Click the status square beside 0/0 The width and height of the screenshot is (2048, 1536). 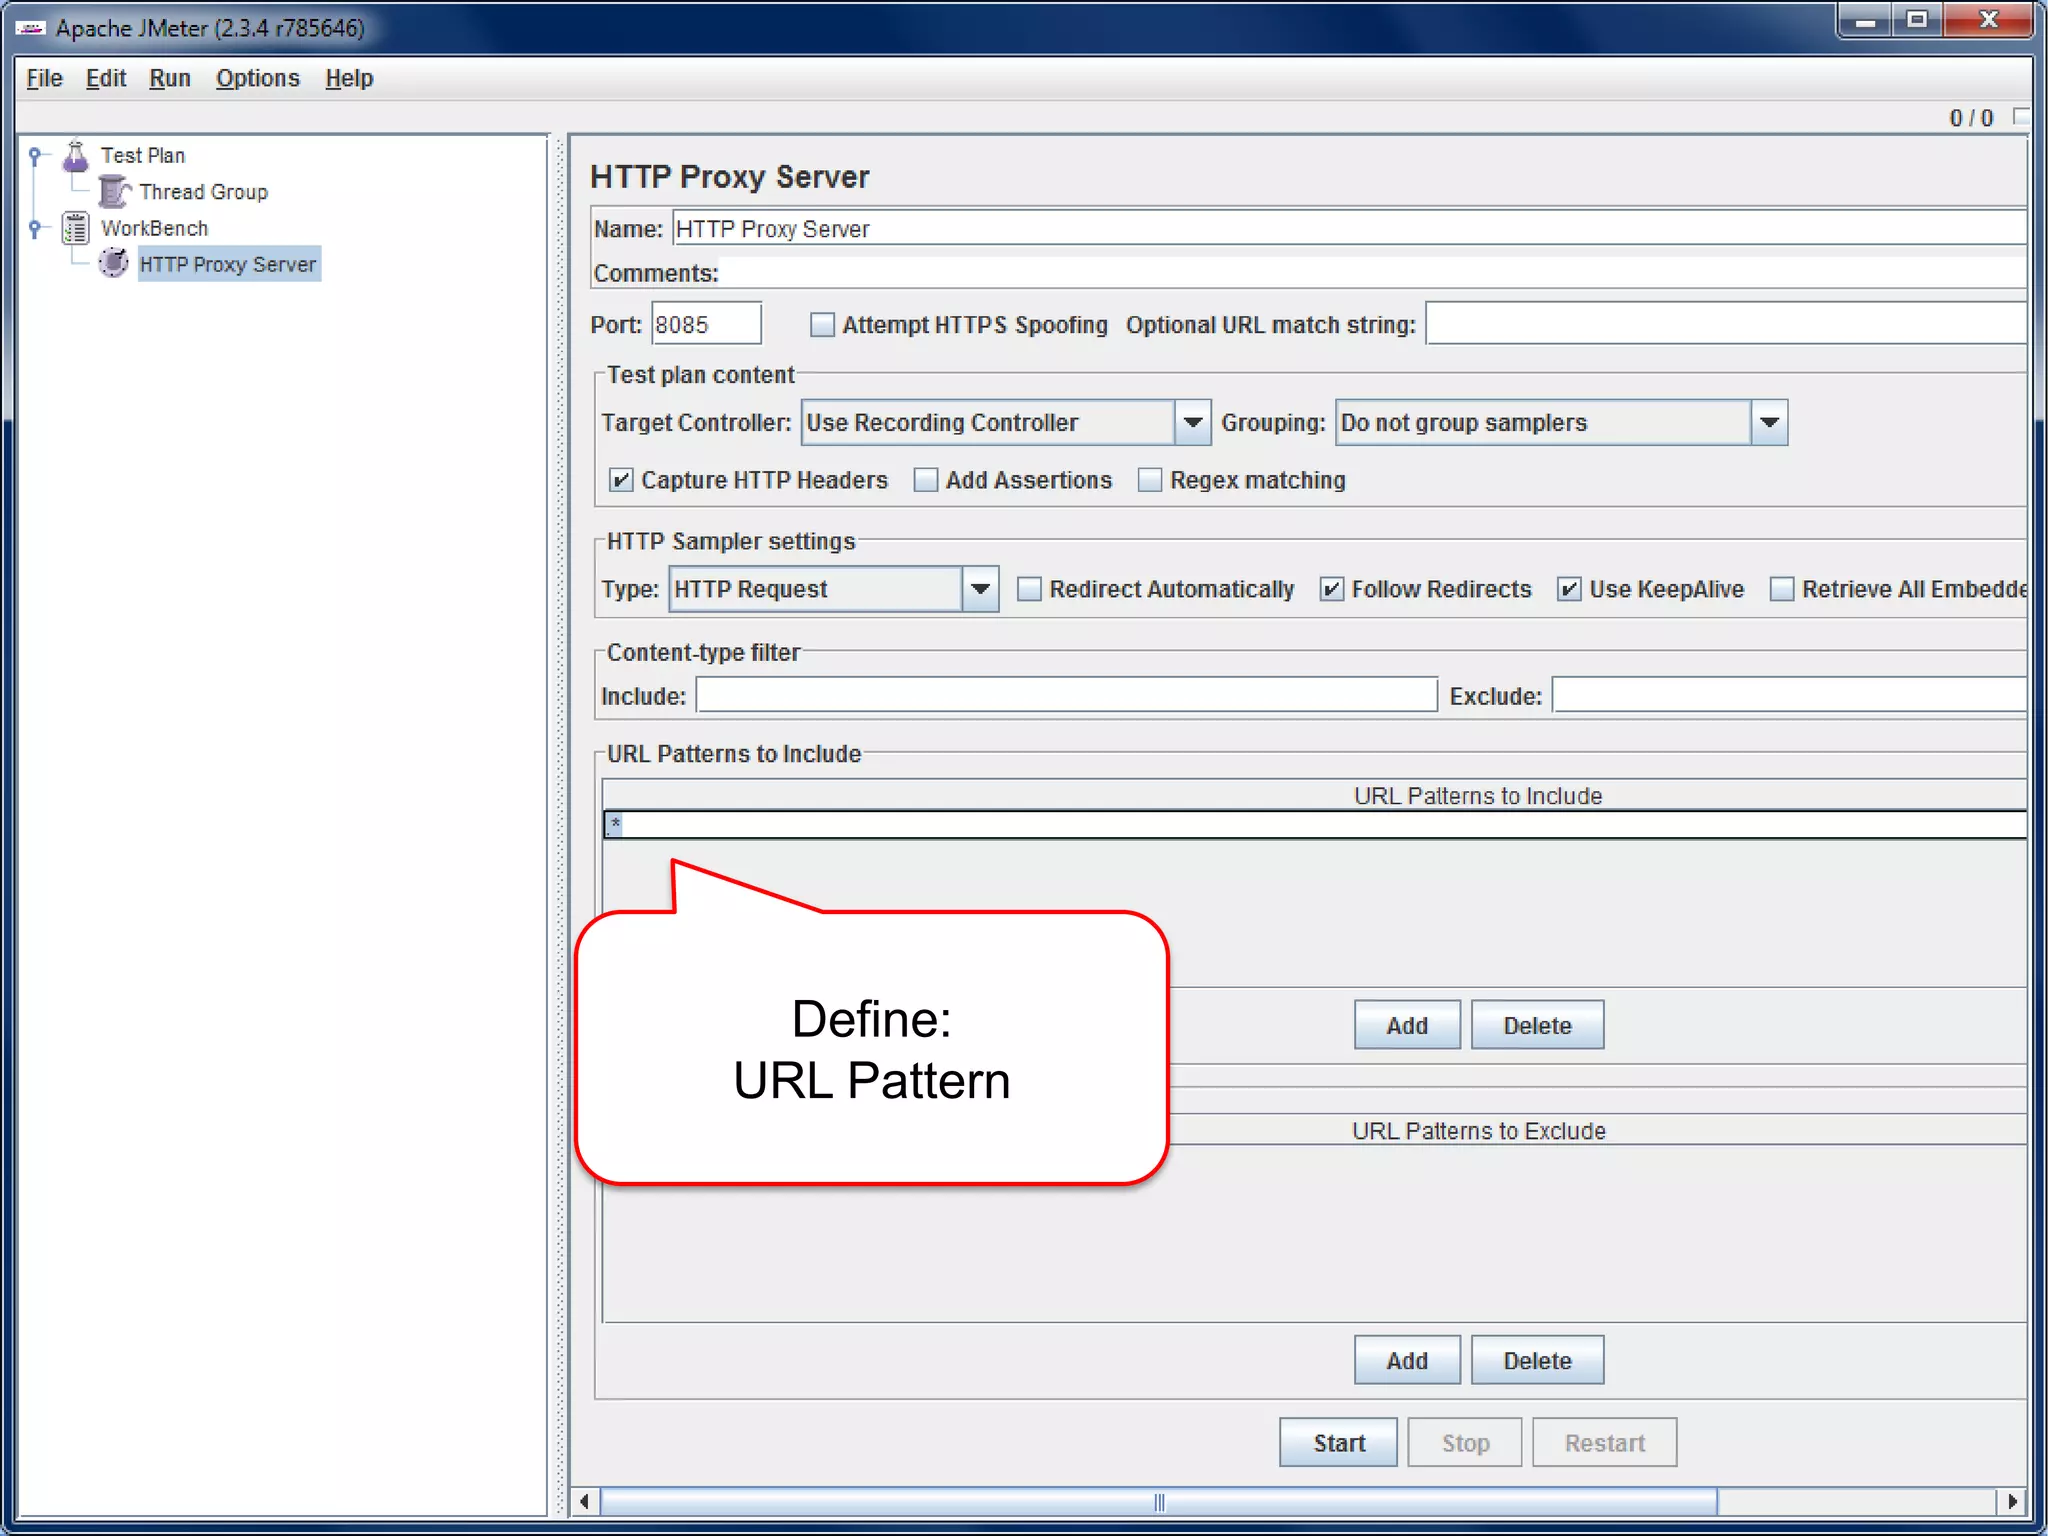coord(2020,117)
